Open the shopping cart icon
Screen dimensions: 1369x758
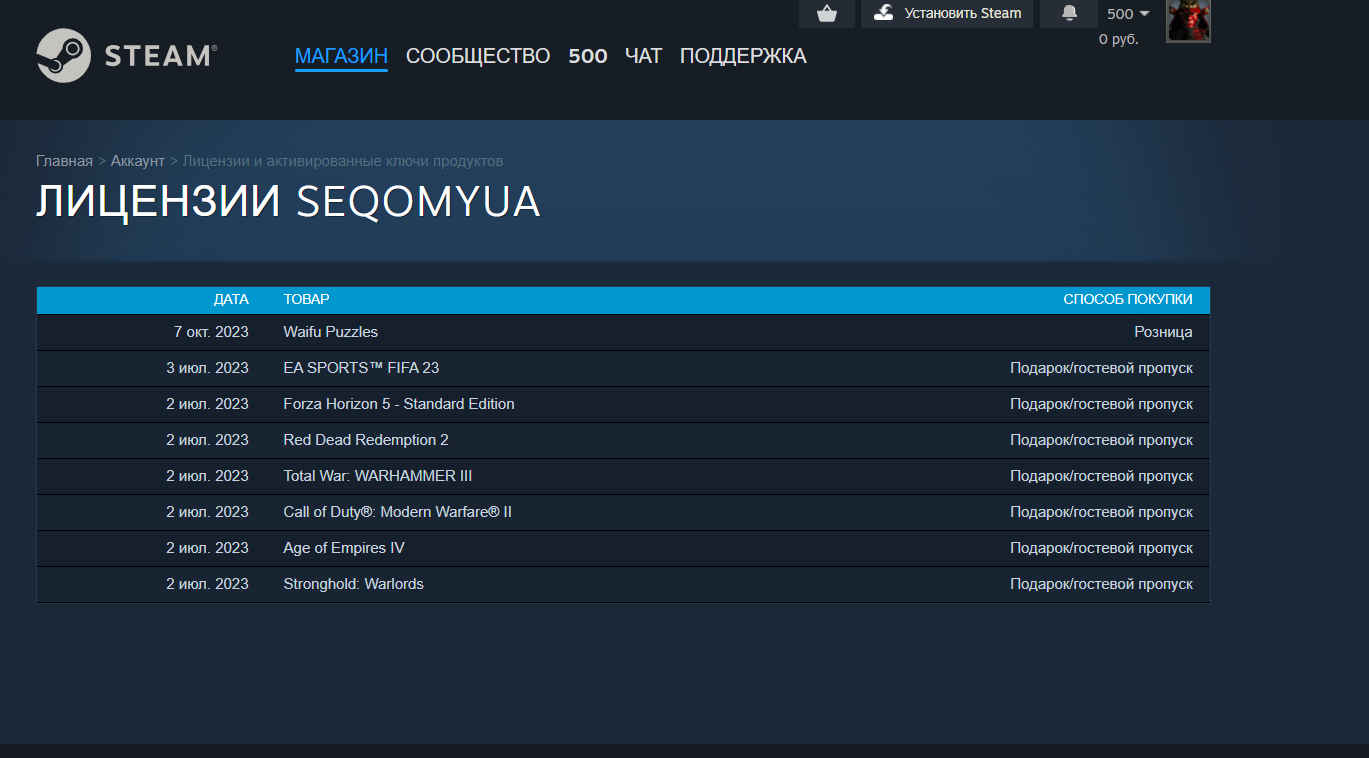pos(826,13)
